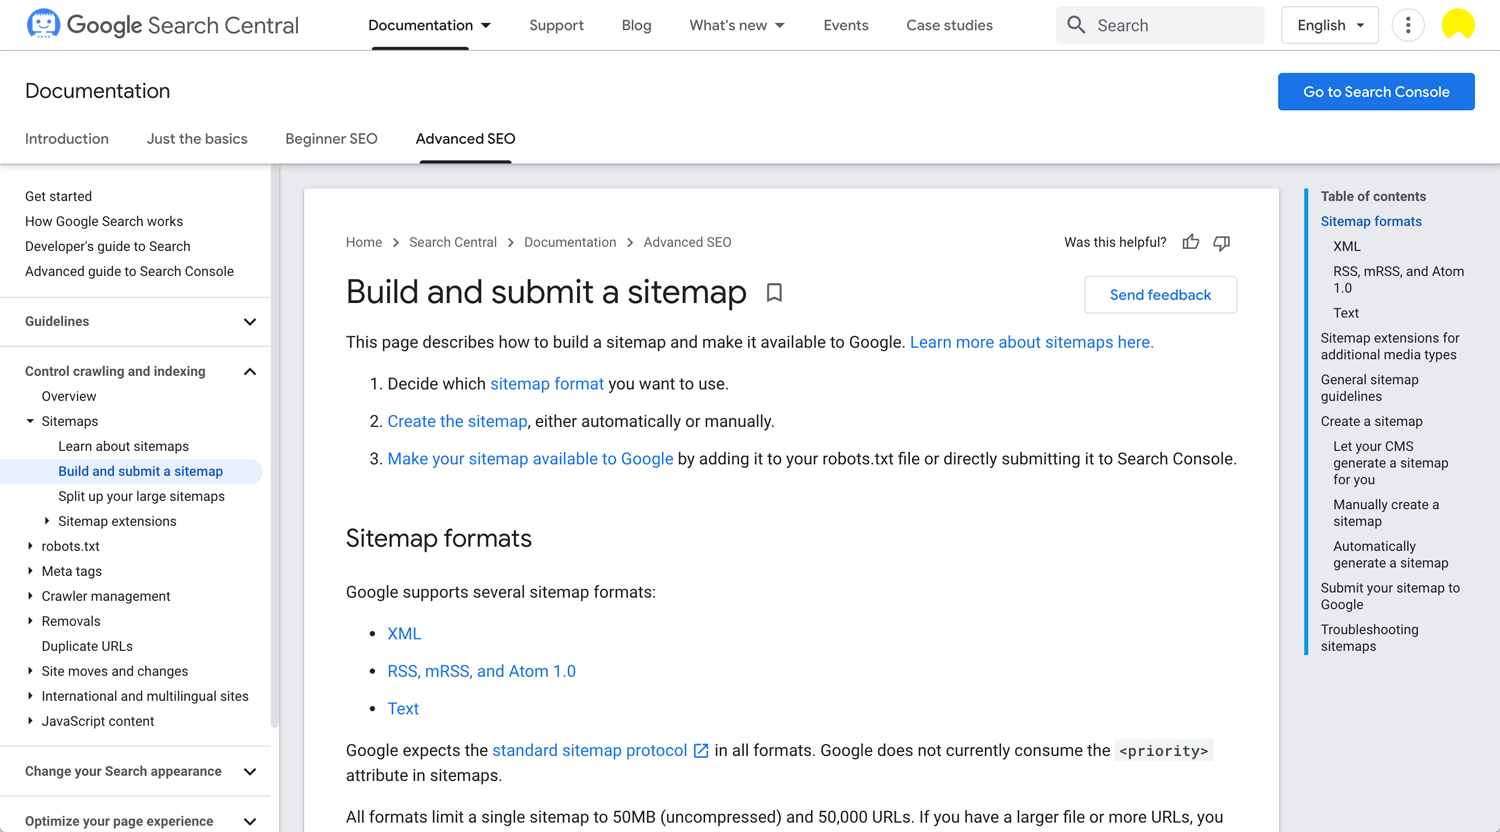This screenshot has width=1500, height=832.
Task: Jump to Sitemap formats in table of contents
Action: 1371,221
